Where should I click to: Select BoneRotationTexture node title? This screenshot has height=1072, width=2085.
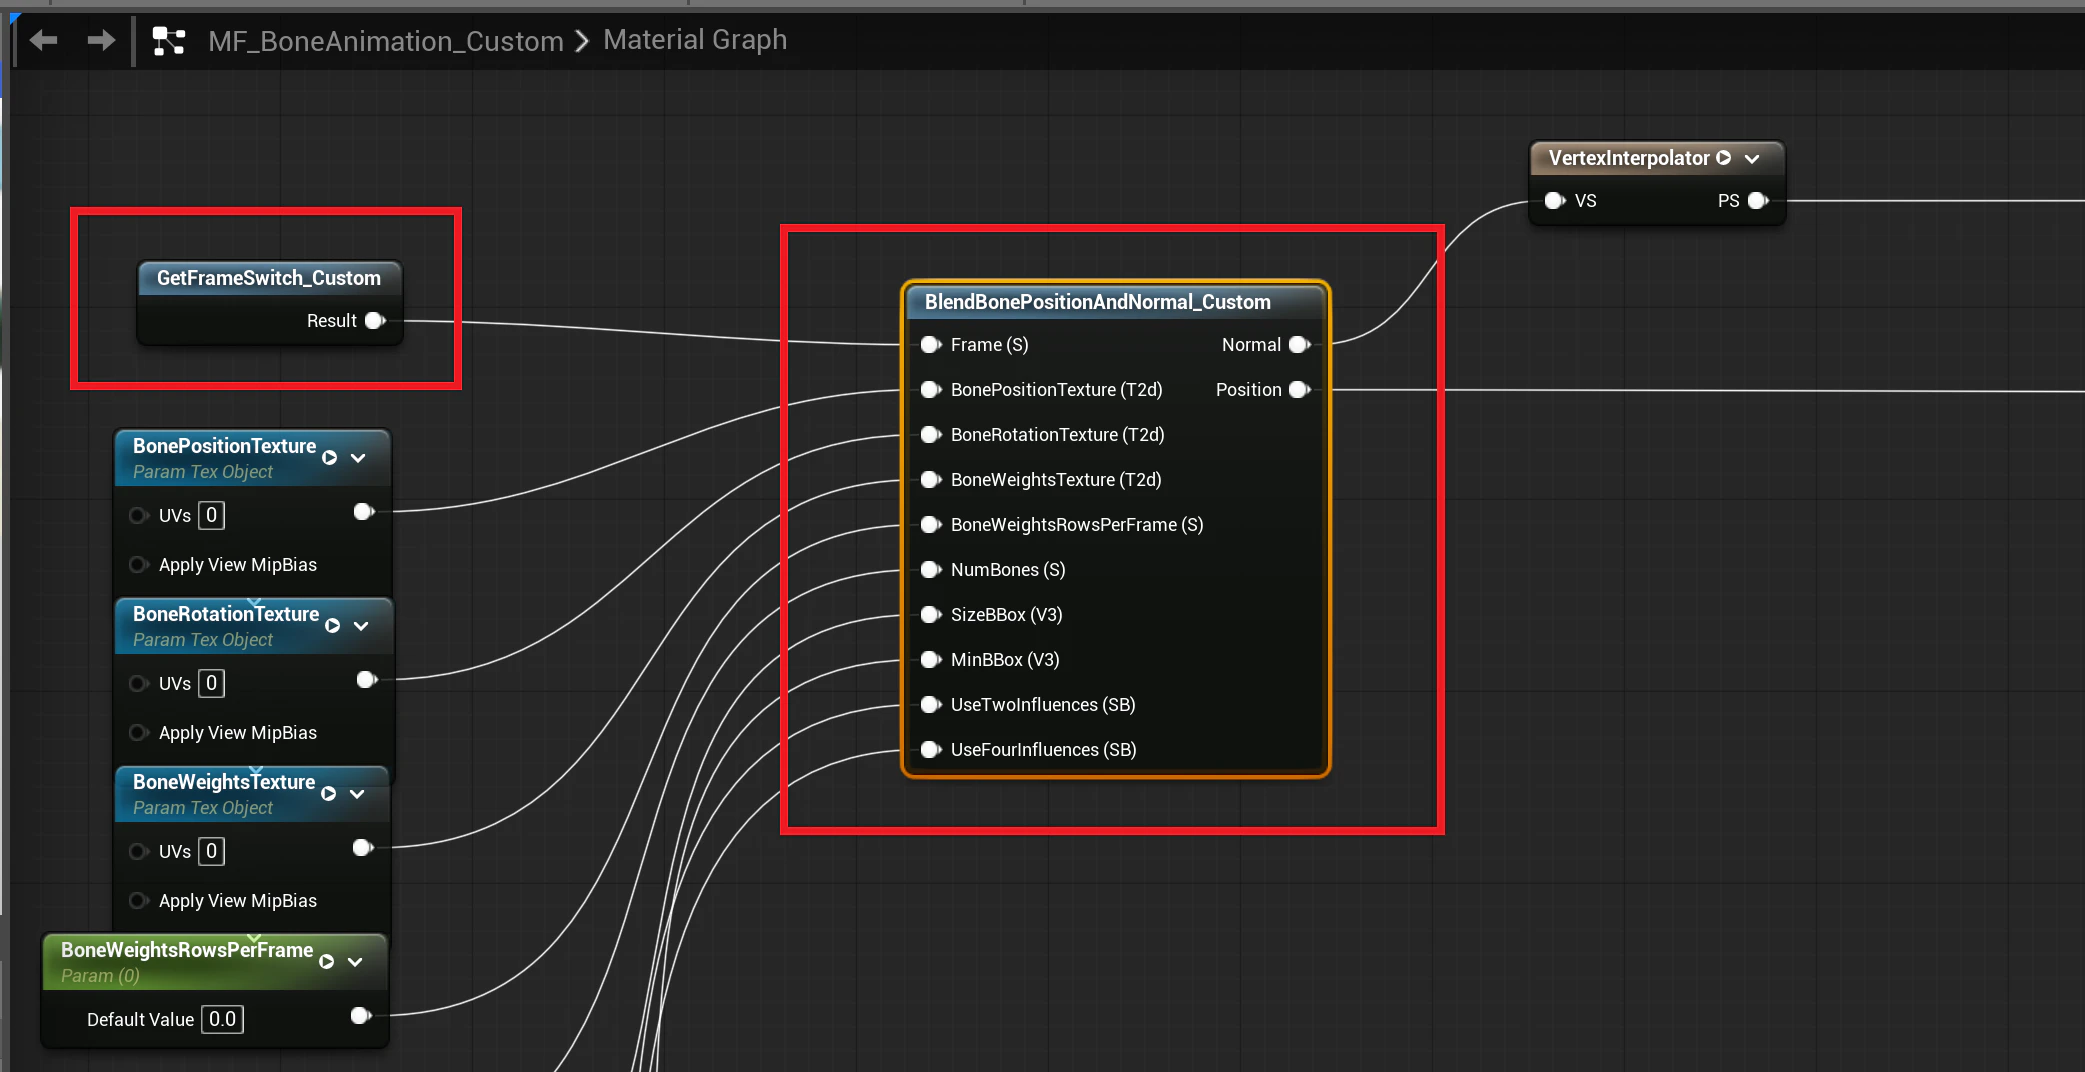[226, 614]
